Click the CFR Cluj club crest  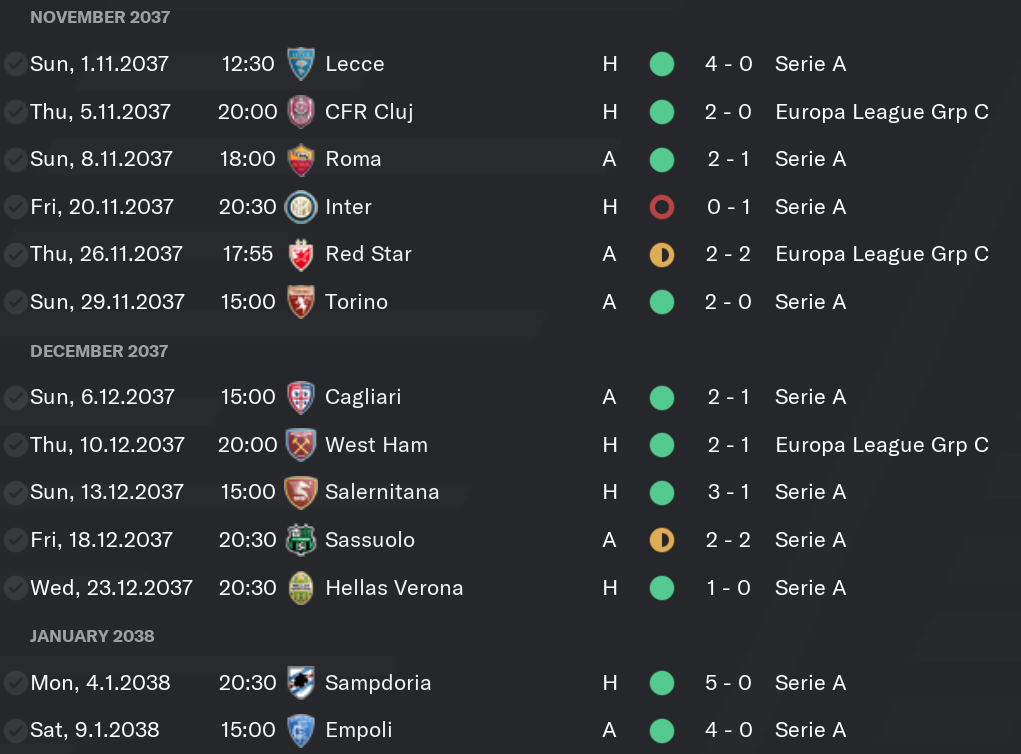[x=301, y=112]
